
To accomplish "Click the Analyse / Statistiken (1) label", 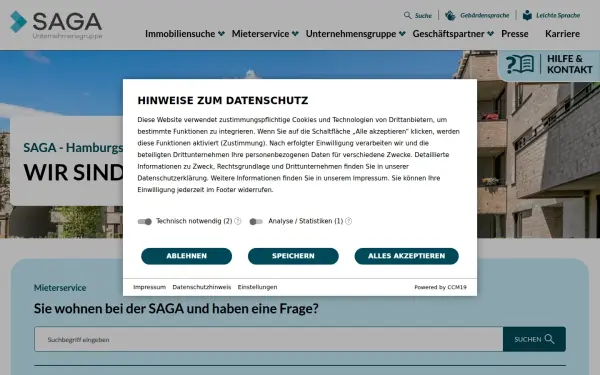I will (x=305, y=221).
